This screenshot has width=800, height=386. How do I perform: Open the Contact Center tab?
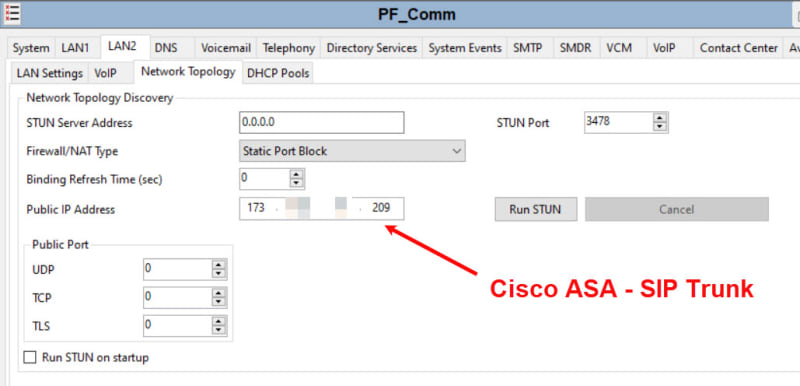coord(738,48)
